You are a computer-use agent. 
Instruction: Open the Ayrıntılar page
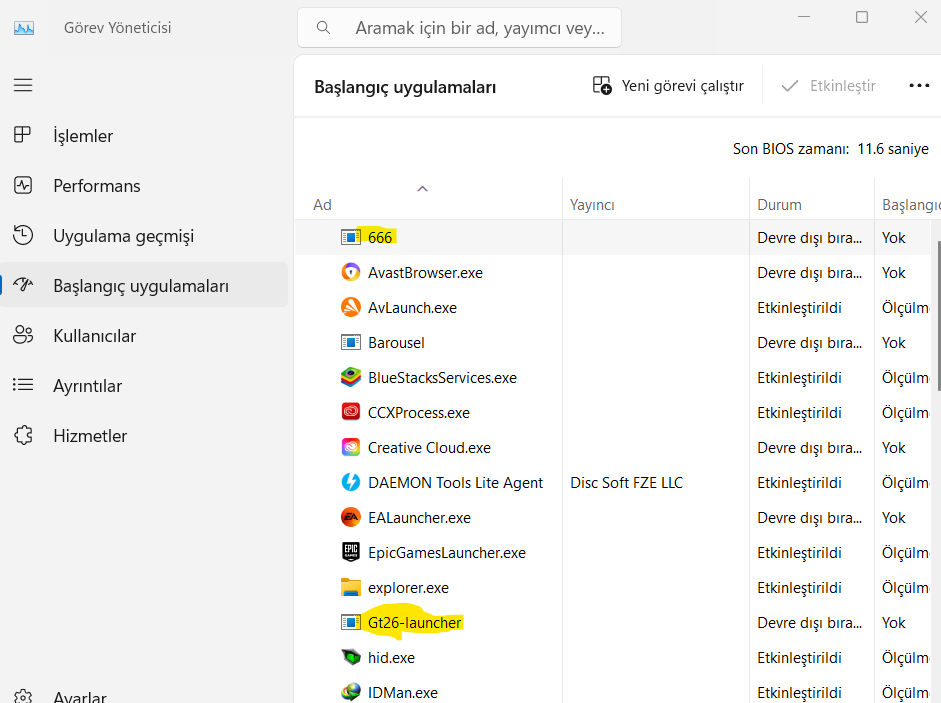coord(144,385)
